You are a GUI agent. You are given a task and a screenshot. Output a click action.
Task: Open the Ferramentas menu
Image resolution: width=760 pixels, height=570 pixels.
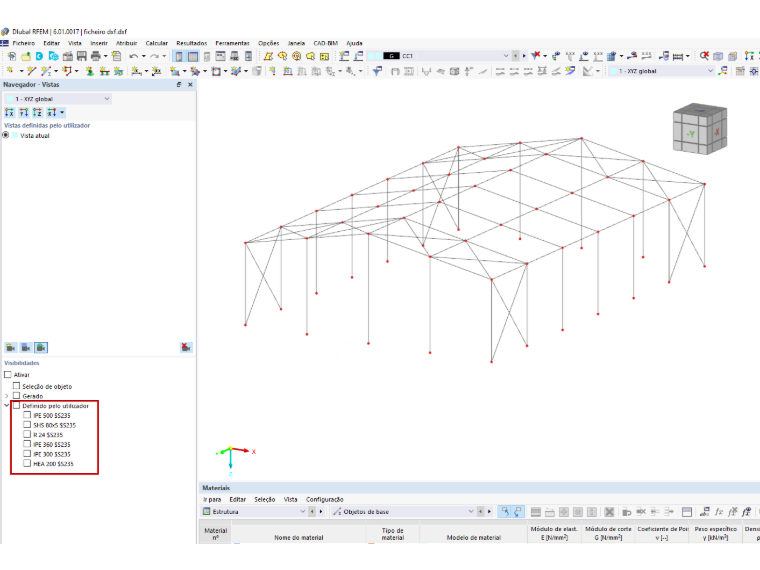233,43
